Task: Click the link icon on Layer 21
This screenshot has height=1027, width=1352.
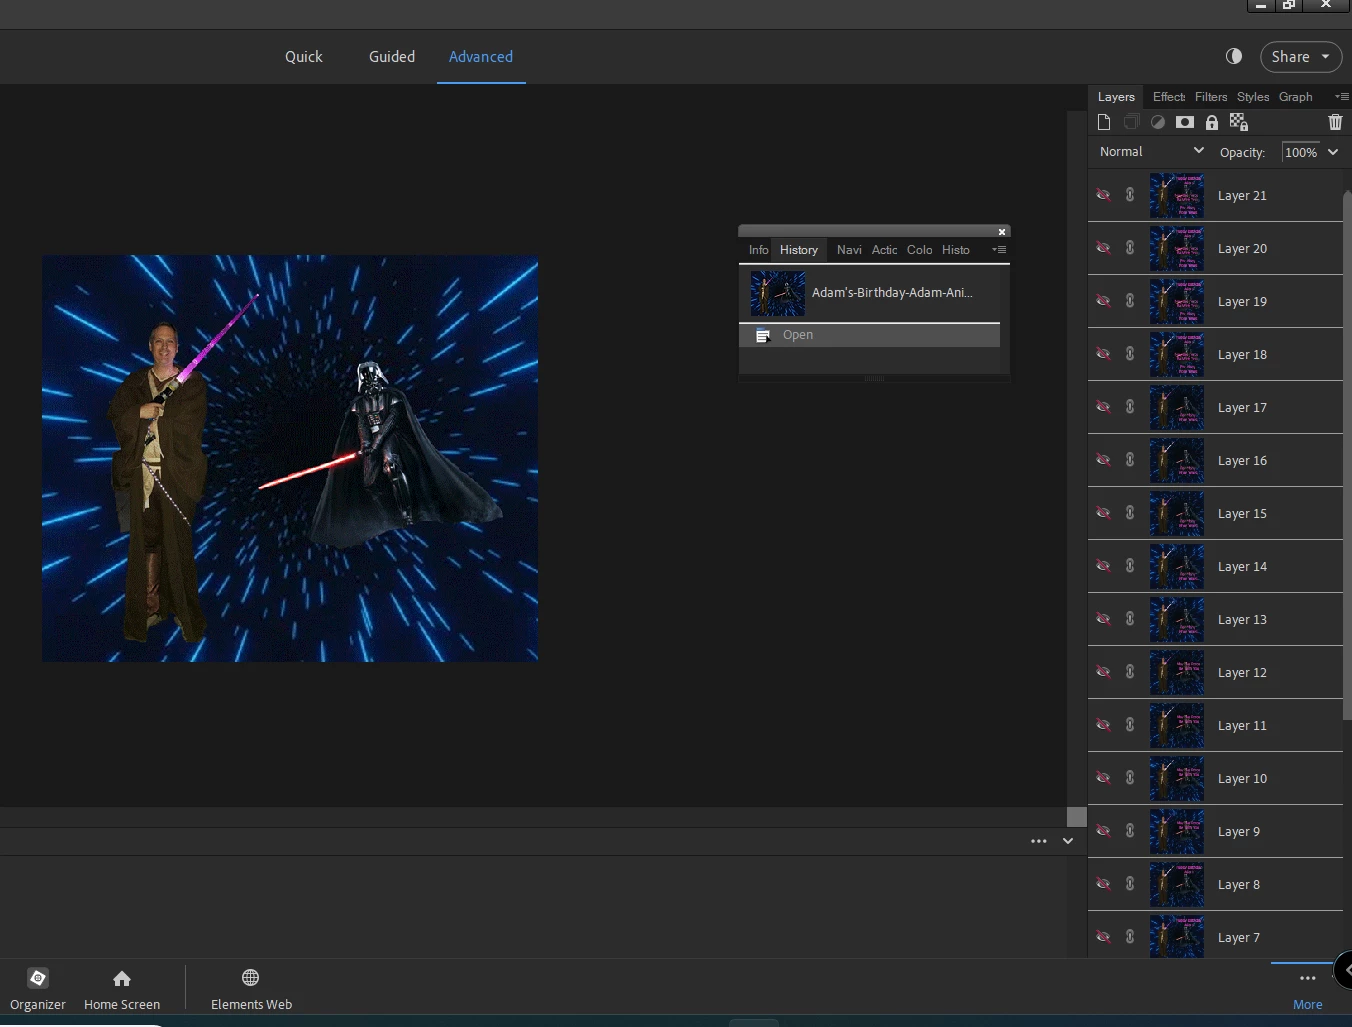Action: point(1130,195)
